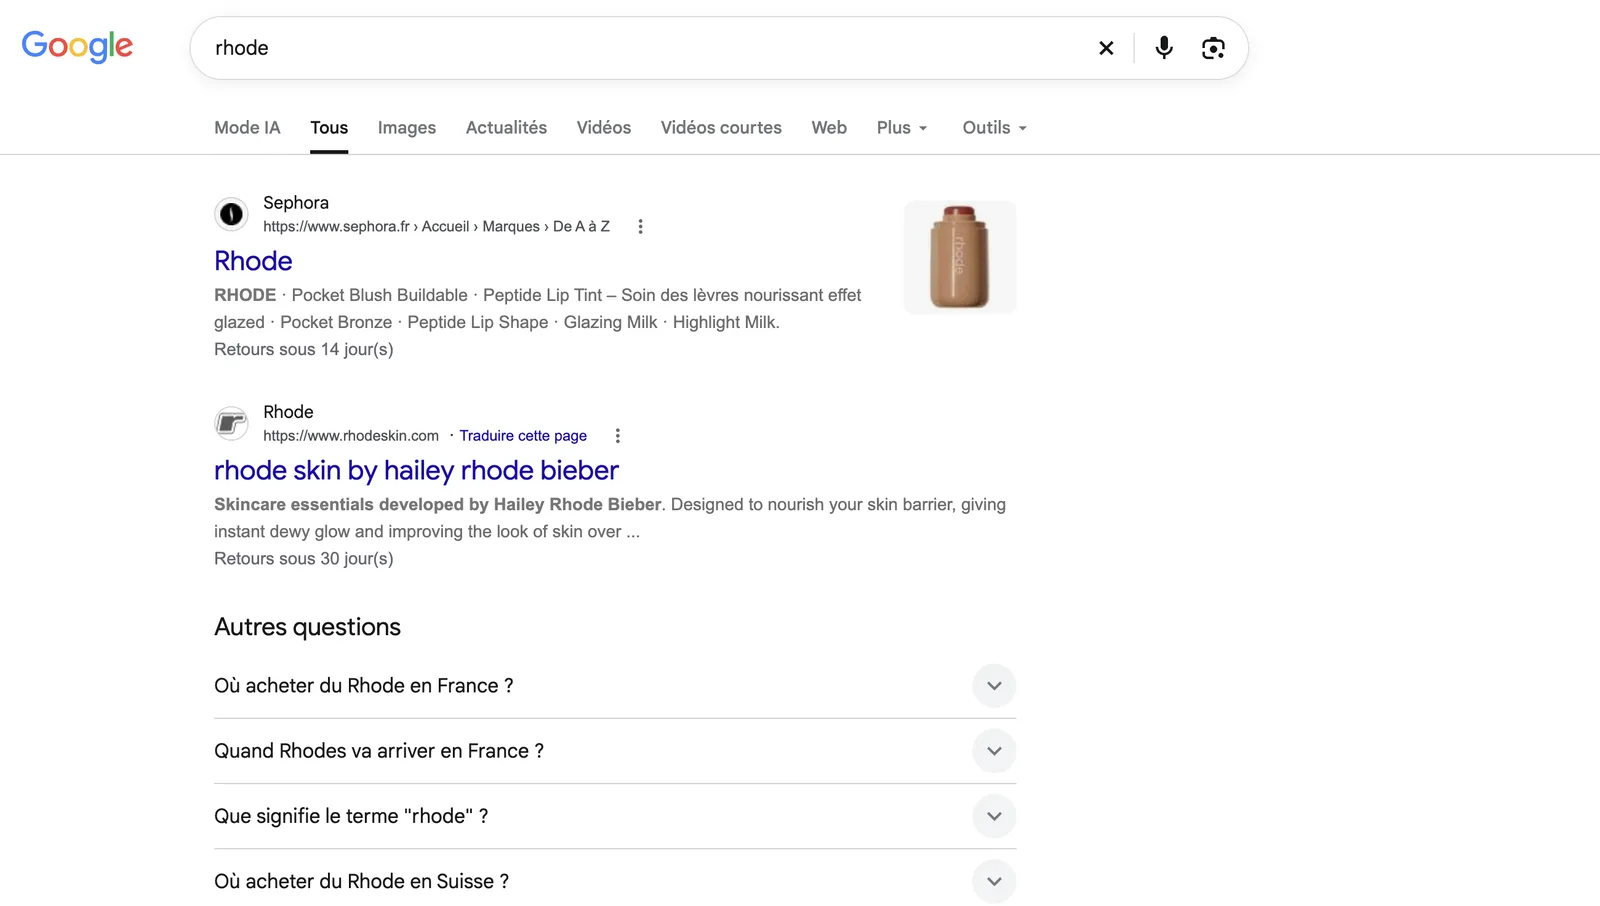The height and width of the screenshot is (906, 1600).
Task: Click the Google logo
Action: [x=77, y=46]
